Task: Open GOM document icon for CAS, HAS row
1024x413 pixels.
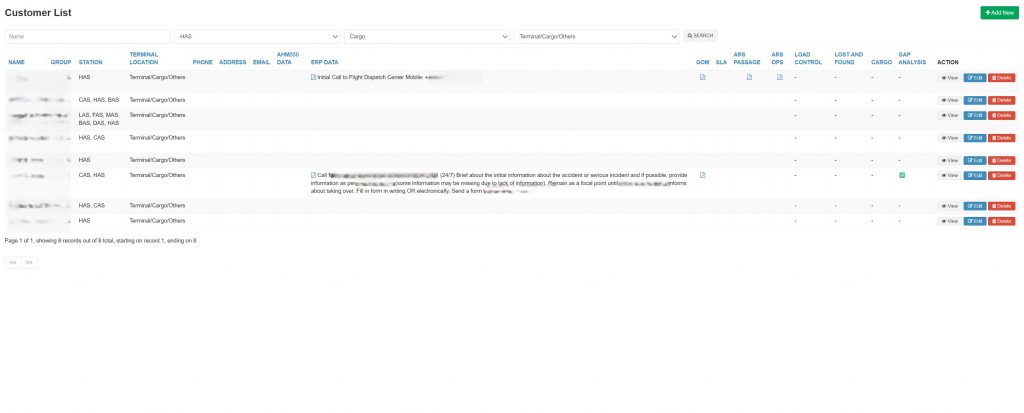Action: tap(703, 175)
